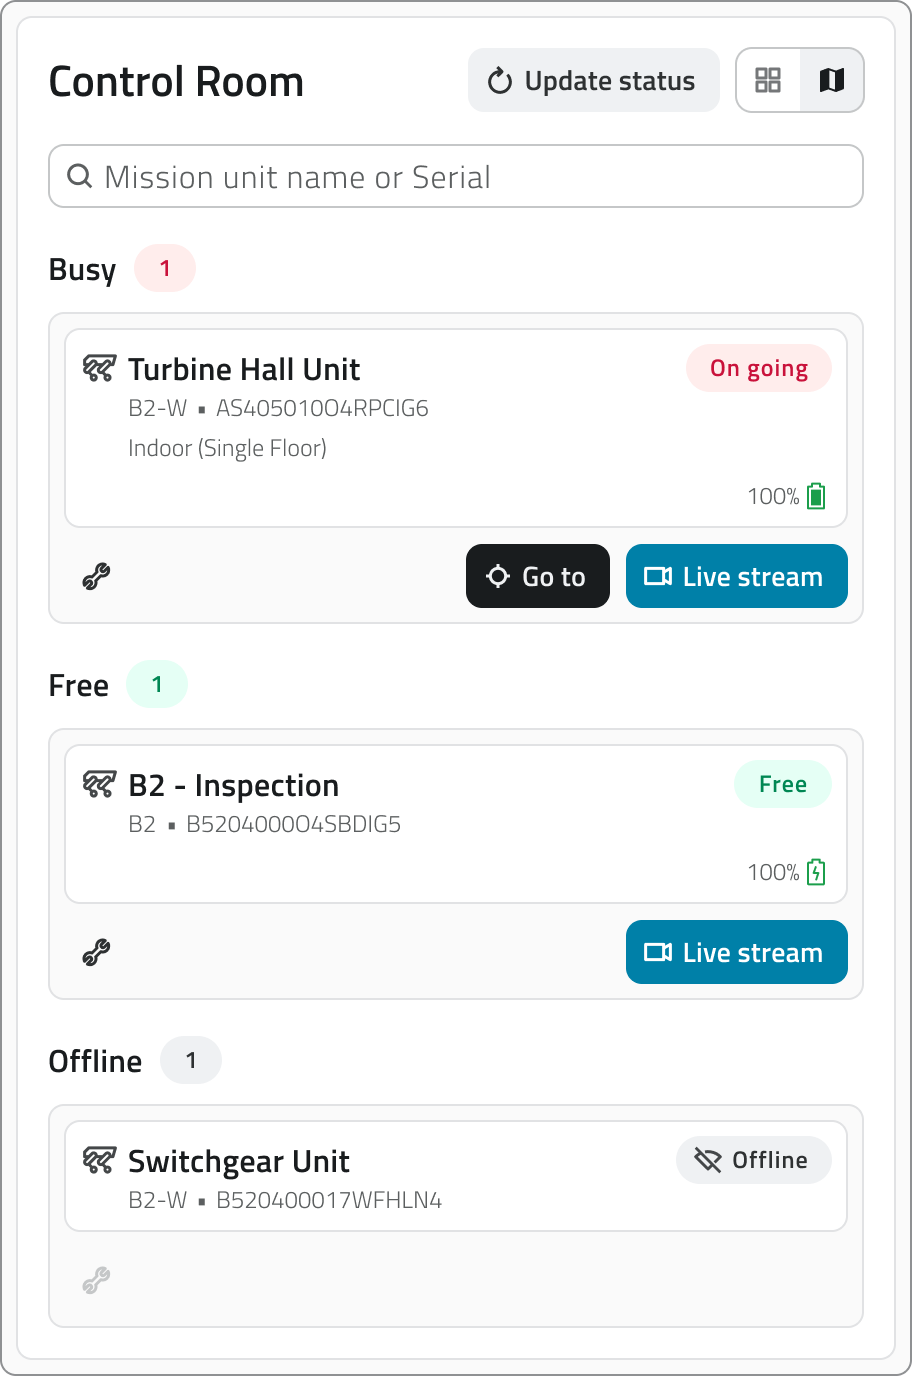This screenshot has width=912, height=1376.
Task: Click the On going status badge
Action: click(x=759, y=368)
